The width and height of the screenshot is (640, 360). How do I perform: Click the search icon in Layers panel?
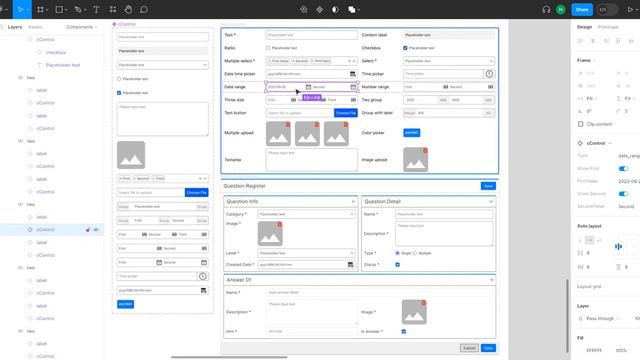pyautogui.click(x=2, y=27)
